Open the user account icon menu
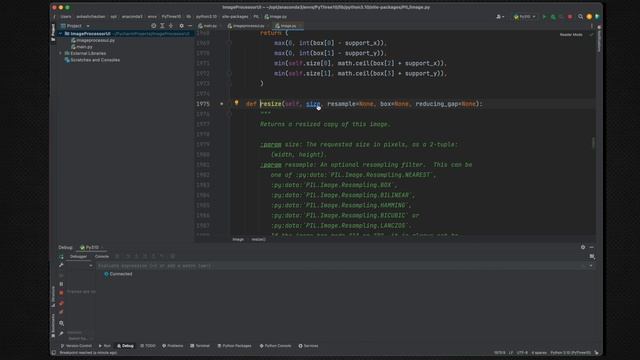This screenshot has height=360, width=640. [500, 17]
